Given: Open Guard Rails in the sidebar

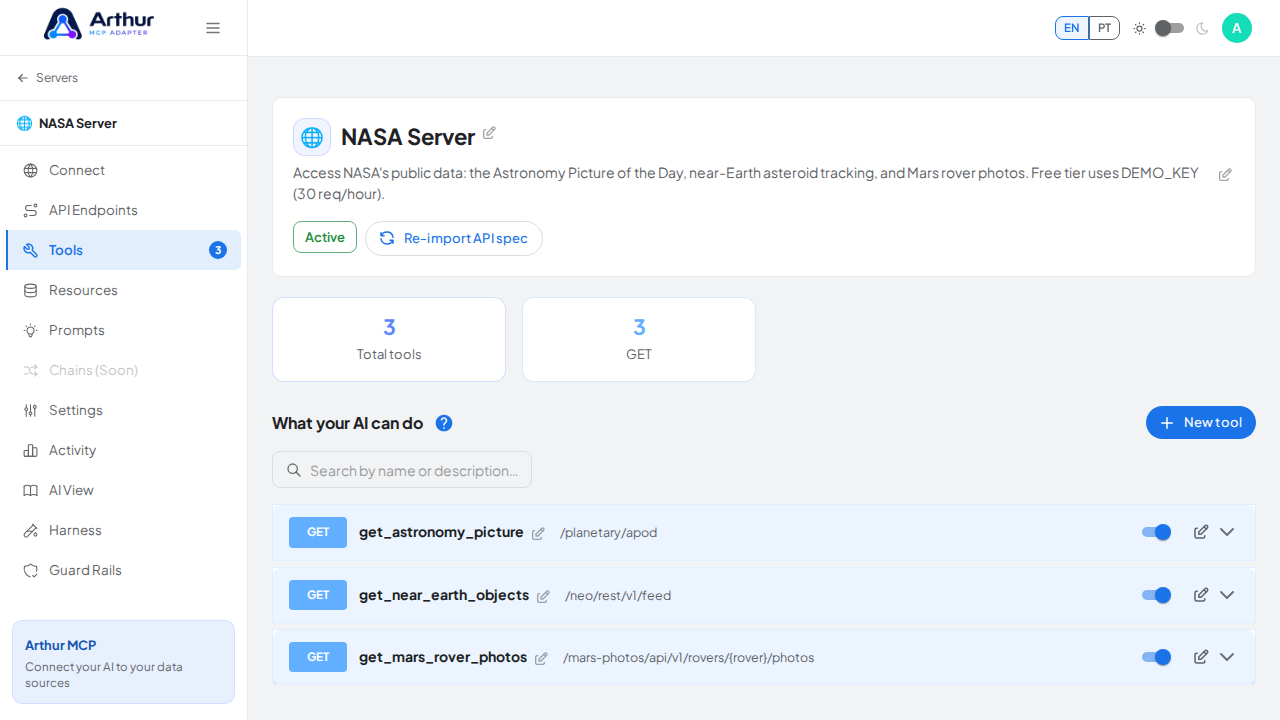Looking at the screenshot, I should pos(123,570).
